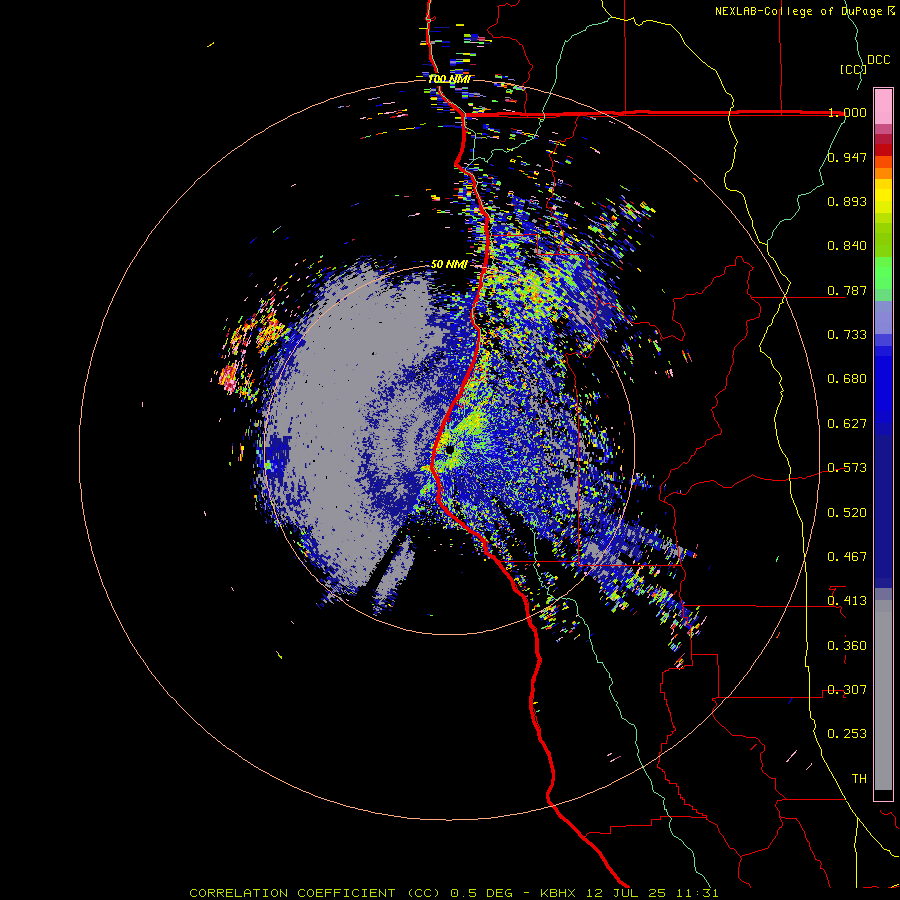Click the [CC] units label
The width and height of the screenshot is (900, 900).
(853, 69)
